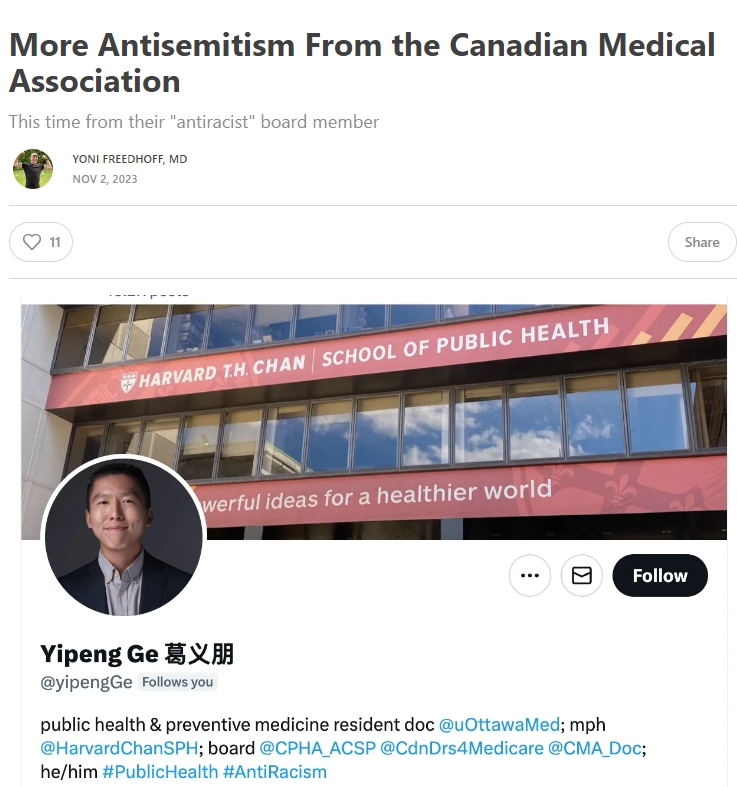This screenshot has height=787, width=737.
Task: Click the article headline about Canadian Medical Association
Action: 362,63
